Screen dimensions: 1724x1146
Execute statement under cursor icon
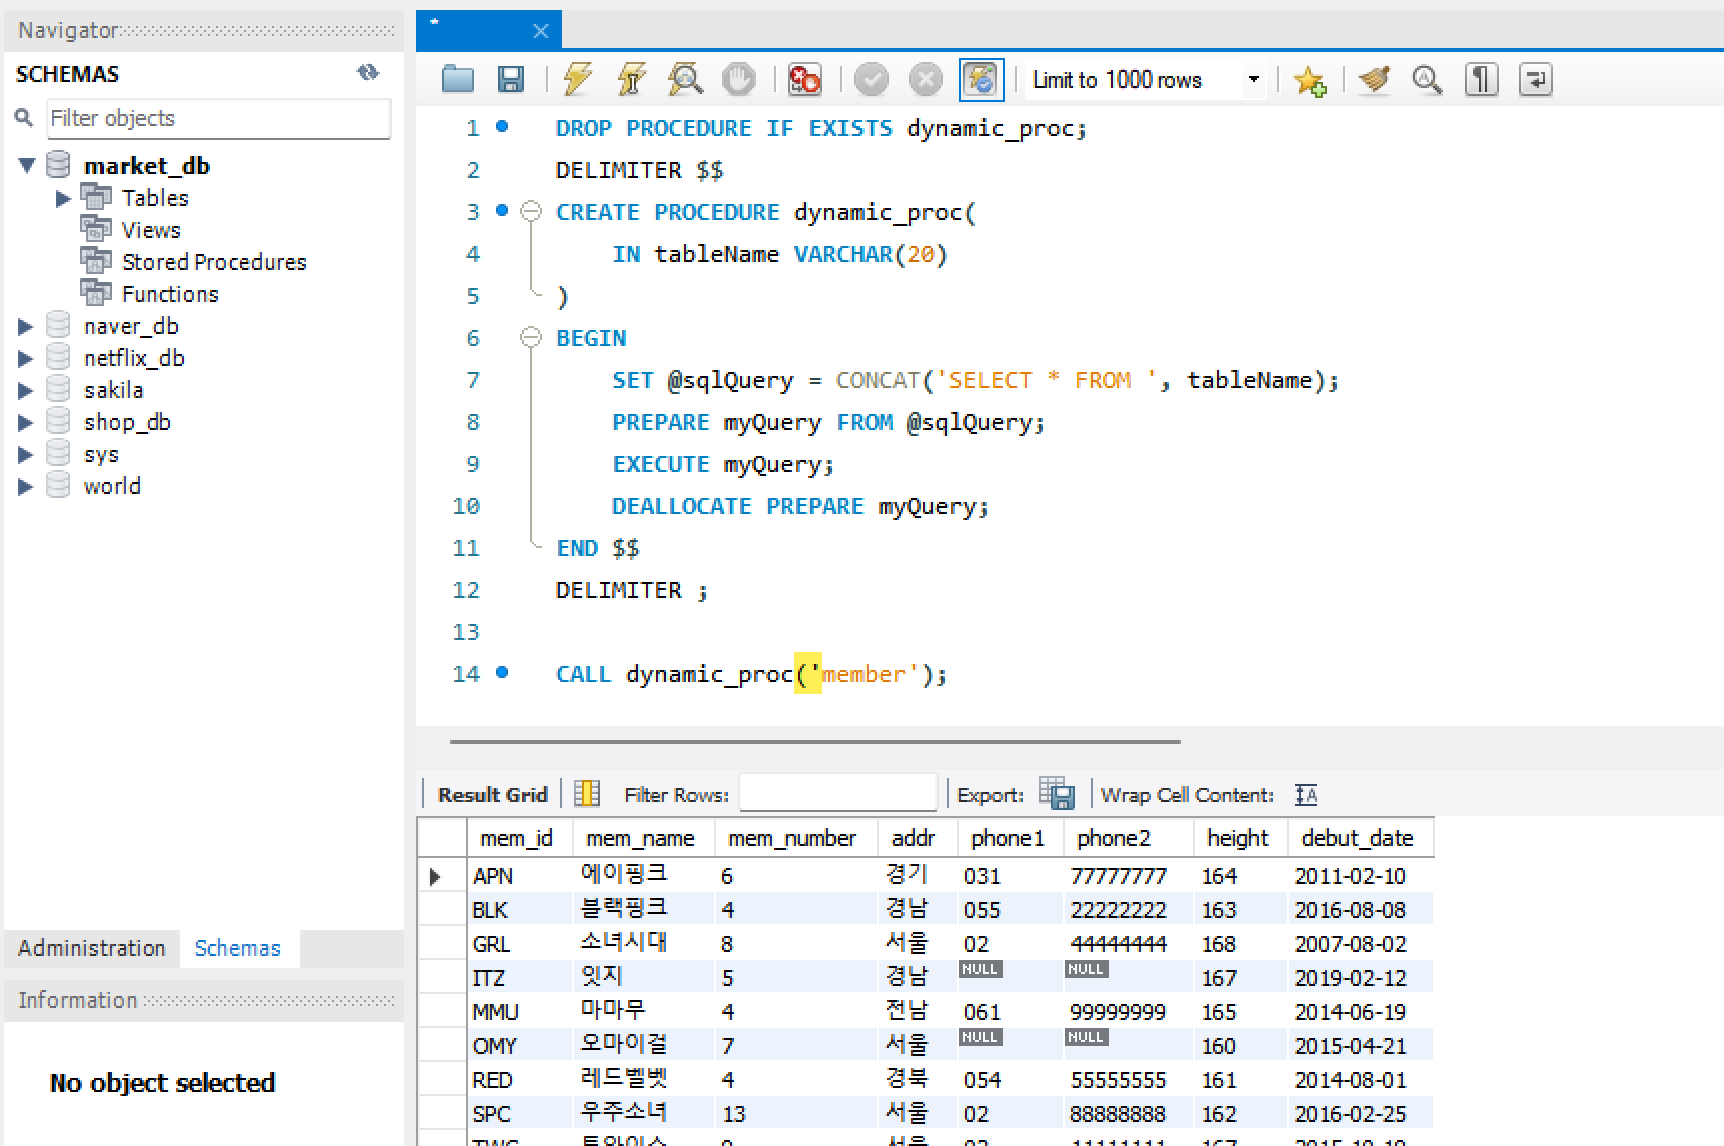[x=631, y=79]
